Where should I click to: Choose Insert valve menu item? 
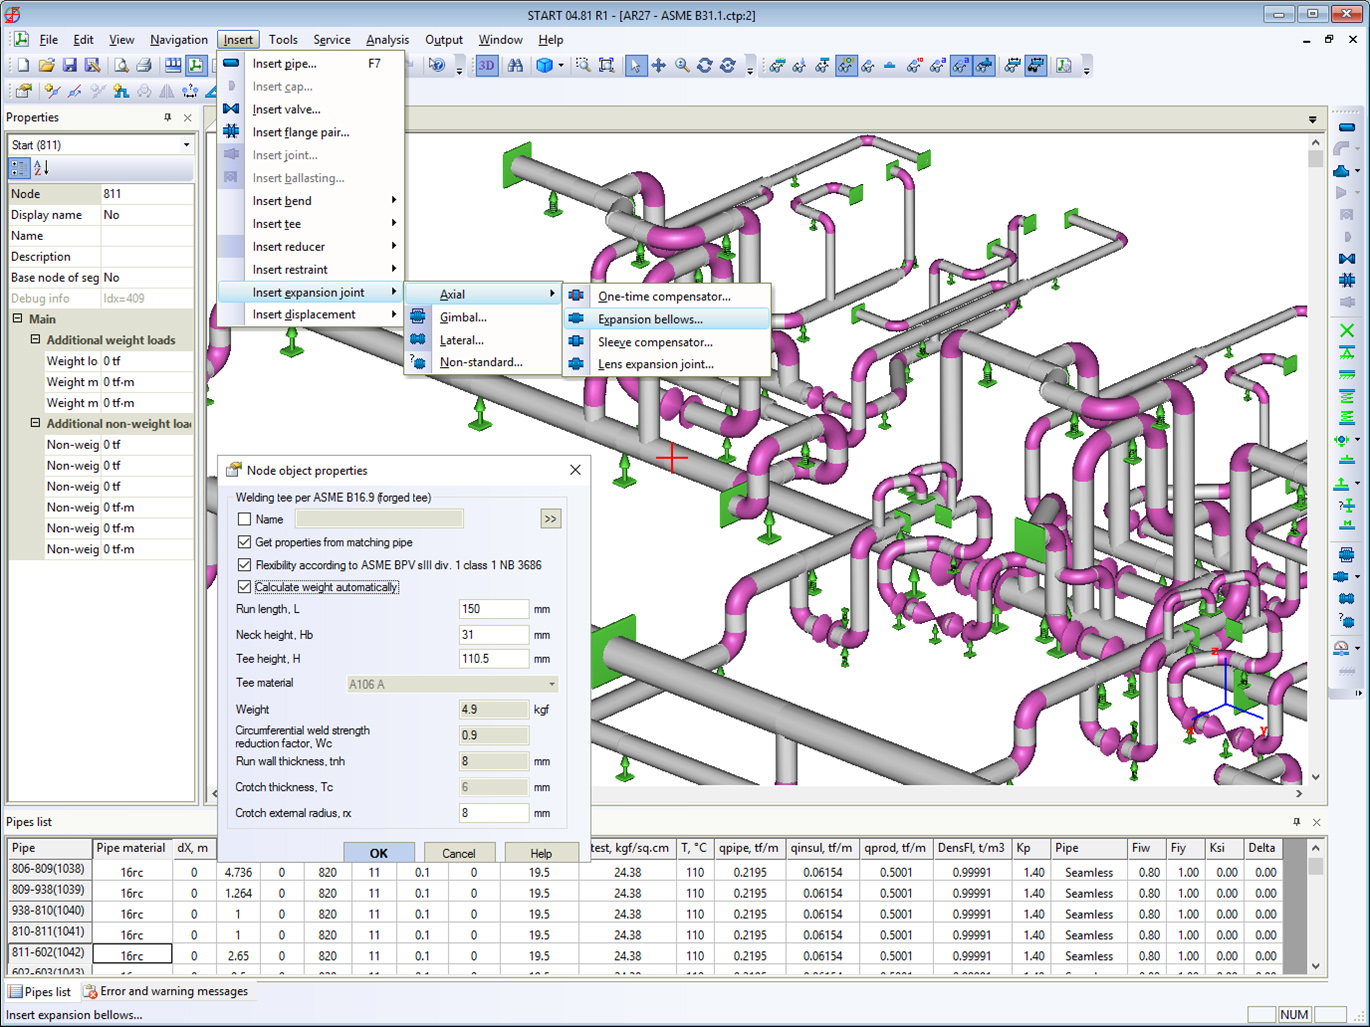point(311,109)
